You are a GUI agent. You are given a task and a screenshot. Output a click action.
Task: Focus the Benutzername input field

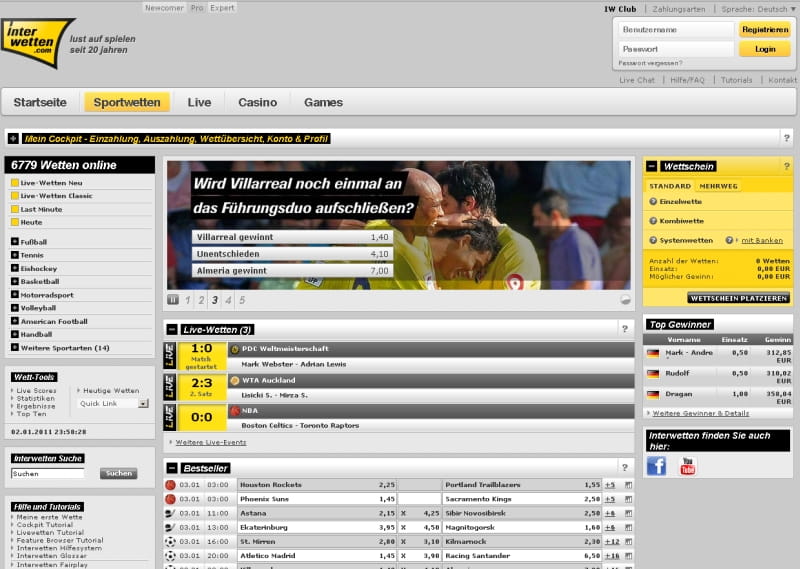pyautogui.click(x=676, y=30)
